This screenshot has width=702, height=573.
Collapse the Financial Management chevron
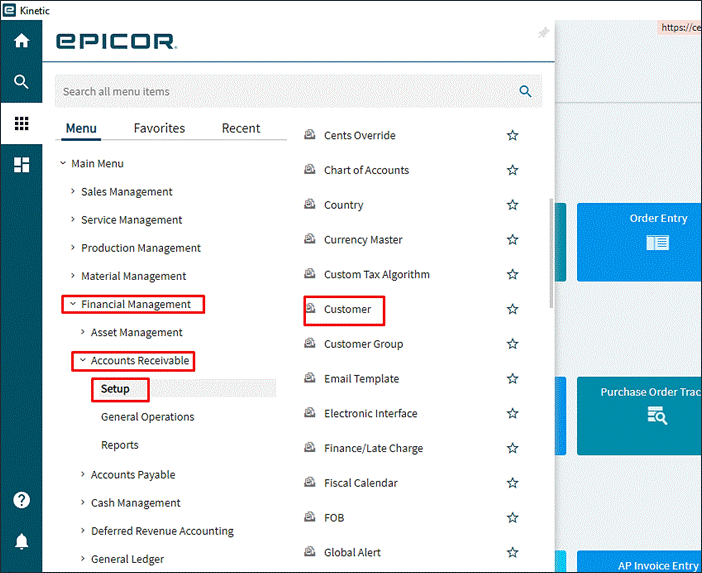[x=73, y=304]
